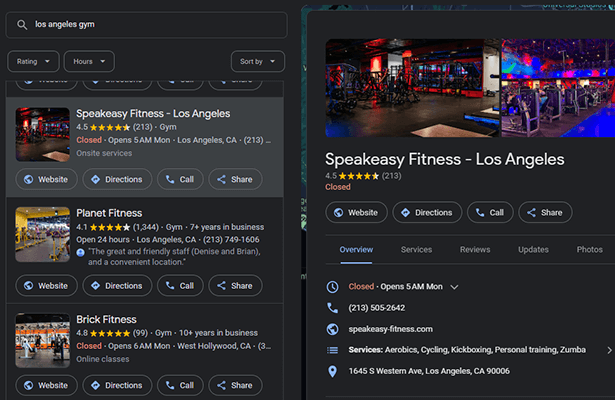Open Speakeasy Fitness listing thumbnail

coord(43,135)
